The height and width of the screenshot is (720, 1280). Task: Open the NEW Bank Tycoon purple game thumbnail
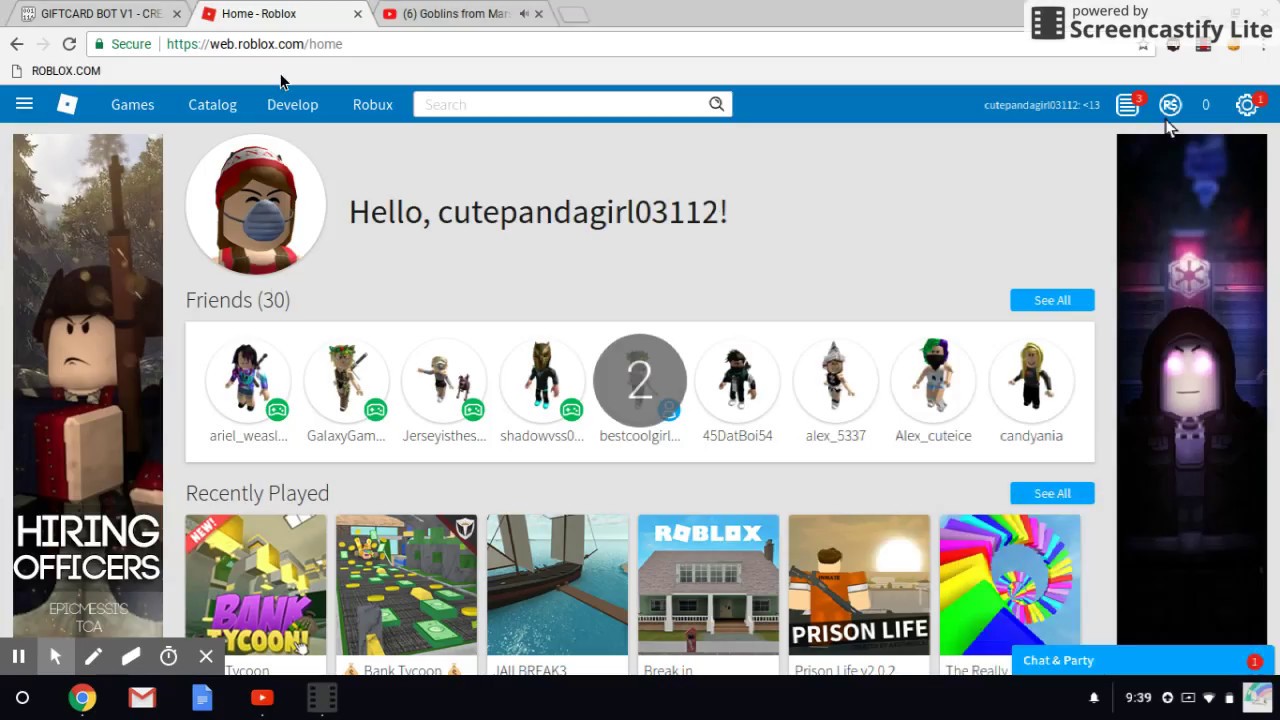pyautogui.click(x=256, y=585)
